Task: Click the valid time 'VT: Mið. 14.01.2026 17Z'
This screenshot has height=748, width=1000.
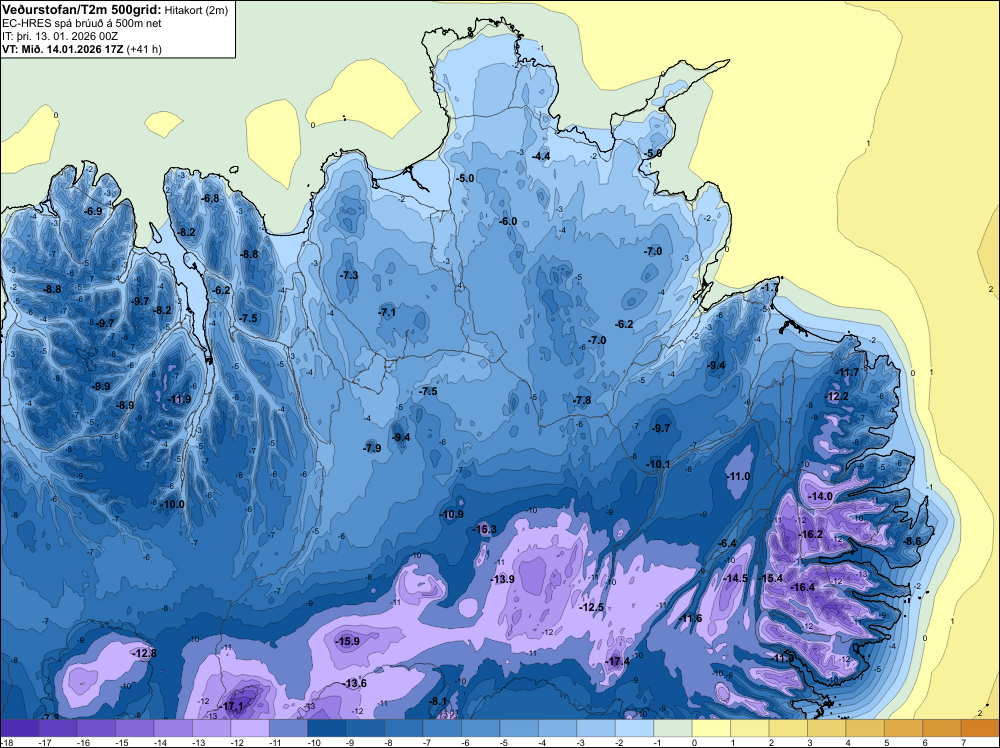Action: point(63,49)
